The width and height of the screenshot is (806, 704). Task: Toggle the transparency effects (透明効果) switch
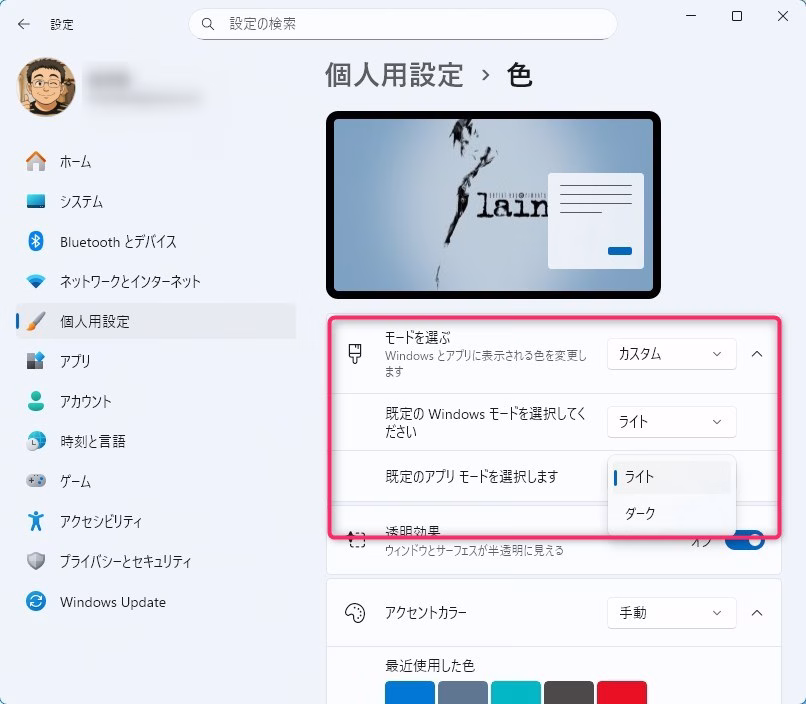point(745,541)
